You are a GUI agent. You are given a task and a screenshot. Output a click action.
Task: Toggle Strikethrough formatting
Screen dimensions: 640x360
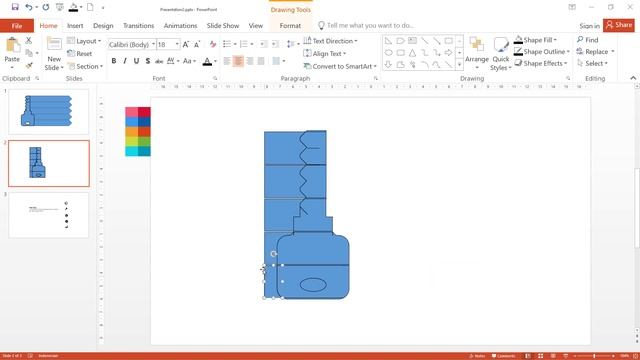159,61
